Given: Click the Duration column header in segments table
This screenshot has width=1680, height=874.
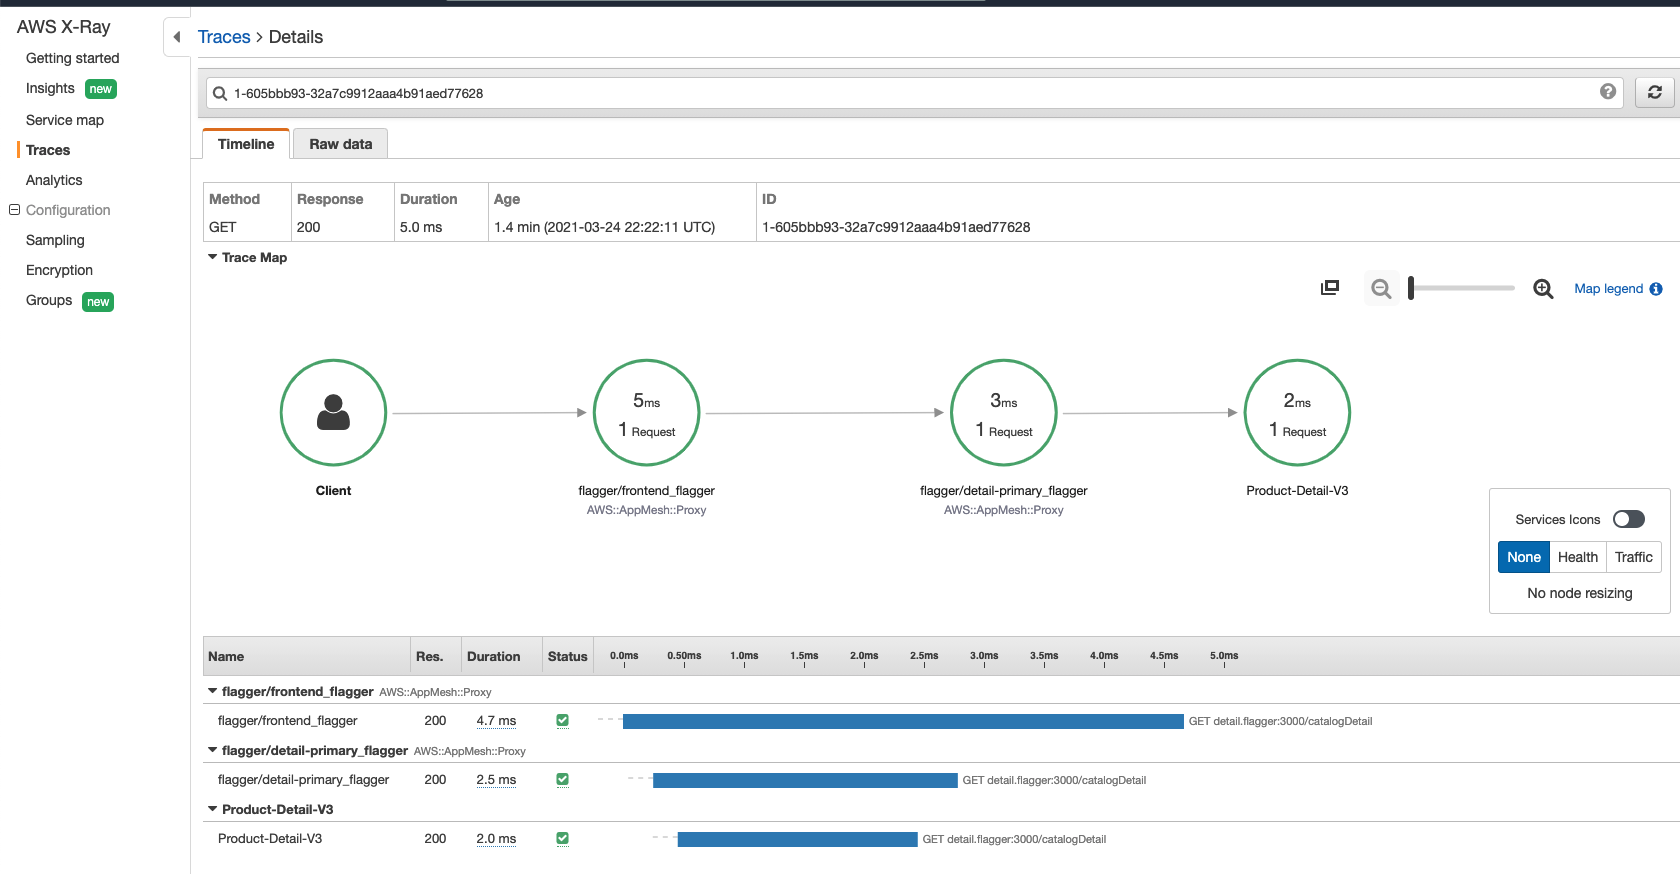Looking at the screenshot, I should (493, 656).
